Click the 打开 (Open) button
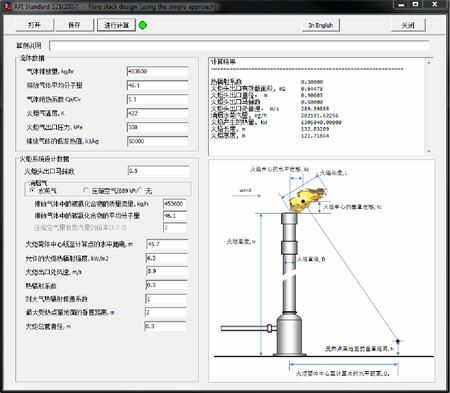The width and height of the screenshot is (450, 393). coord(35,25)
